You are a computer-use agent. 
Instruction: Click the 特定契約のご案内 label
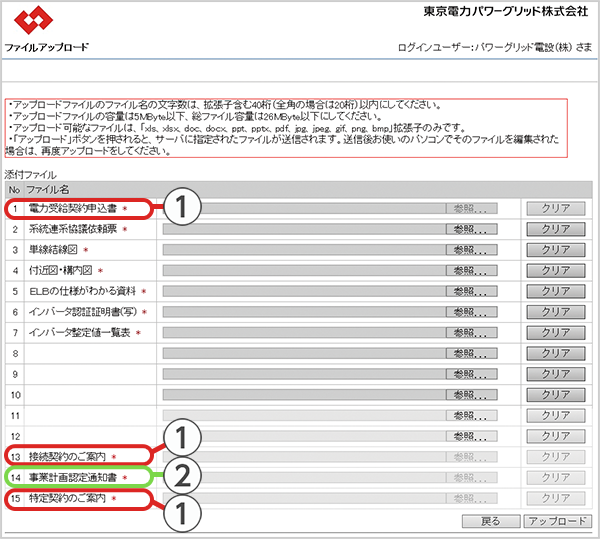tap(67, 498)
